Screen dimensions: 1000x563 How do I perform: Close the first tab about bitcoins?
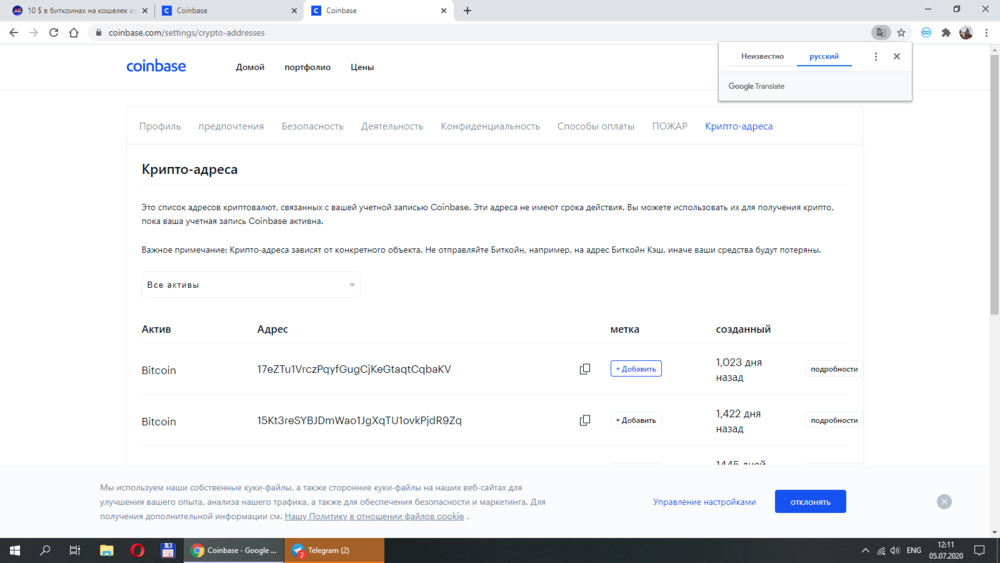coord(145,11)
